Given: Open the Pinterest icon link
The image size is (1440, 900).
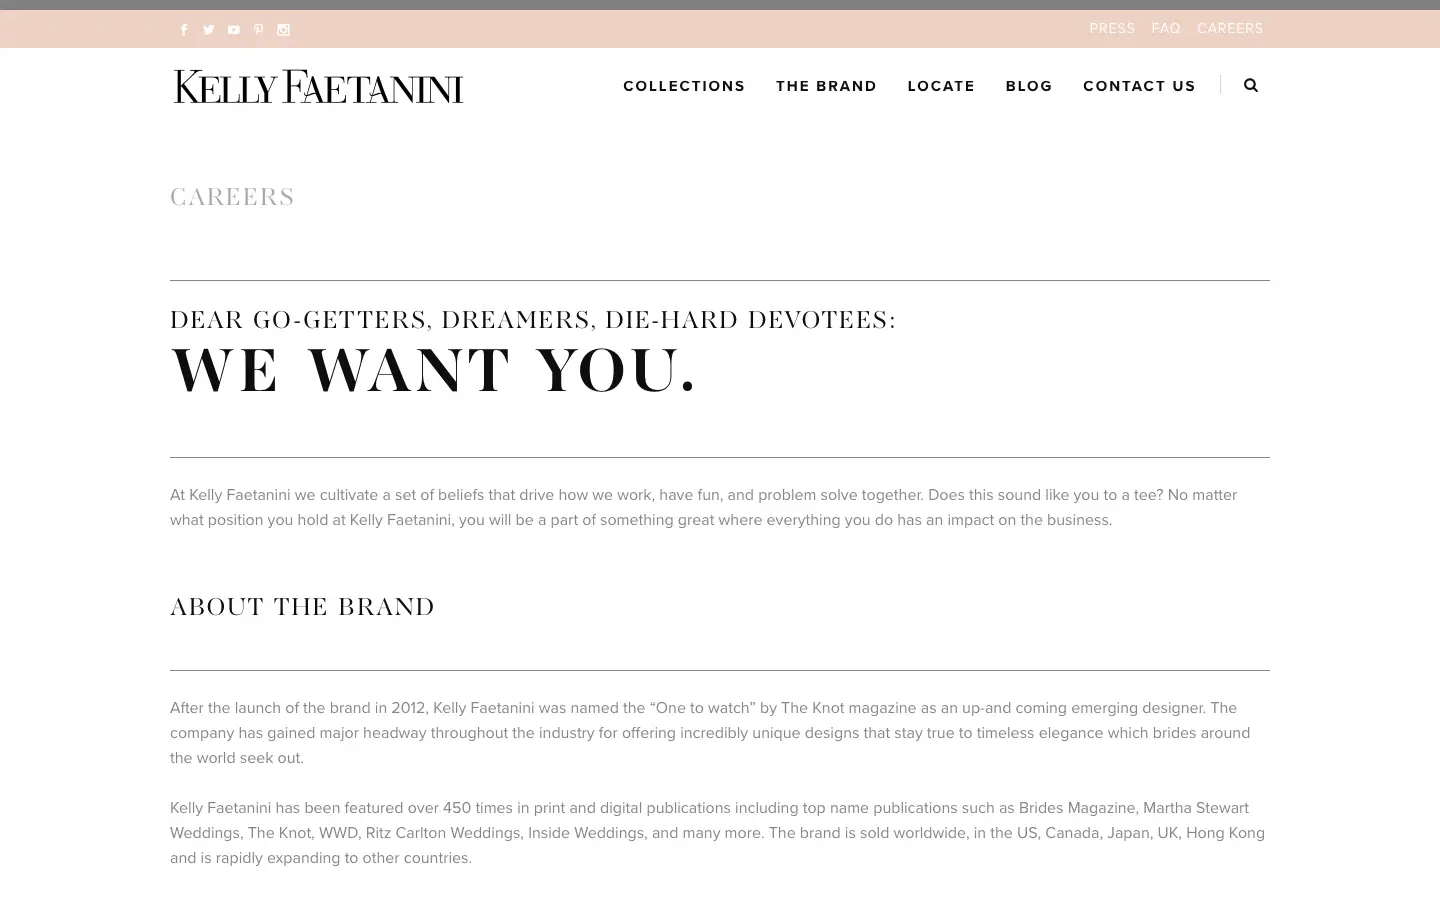Looking at the screenshot, I should pyautogui.click(x=258, y=30).
